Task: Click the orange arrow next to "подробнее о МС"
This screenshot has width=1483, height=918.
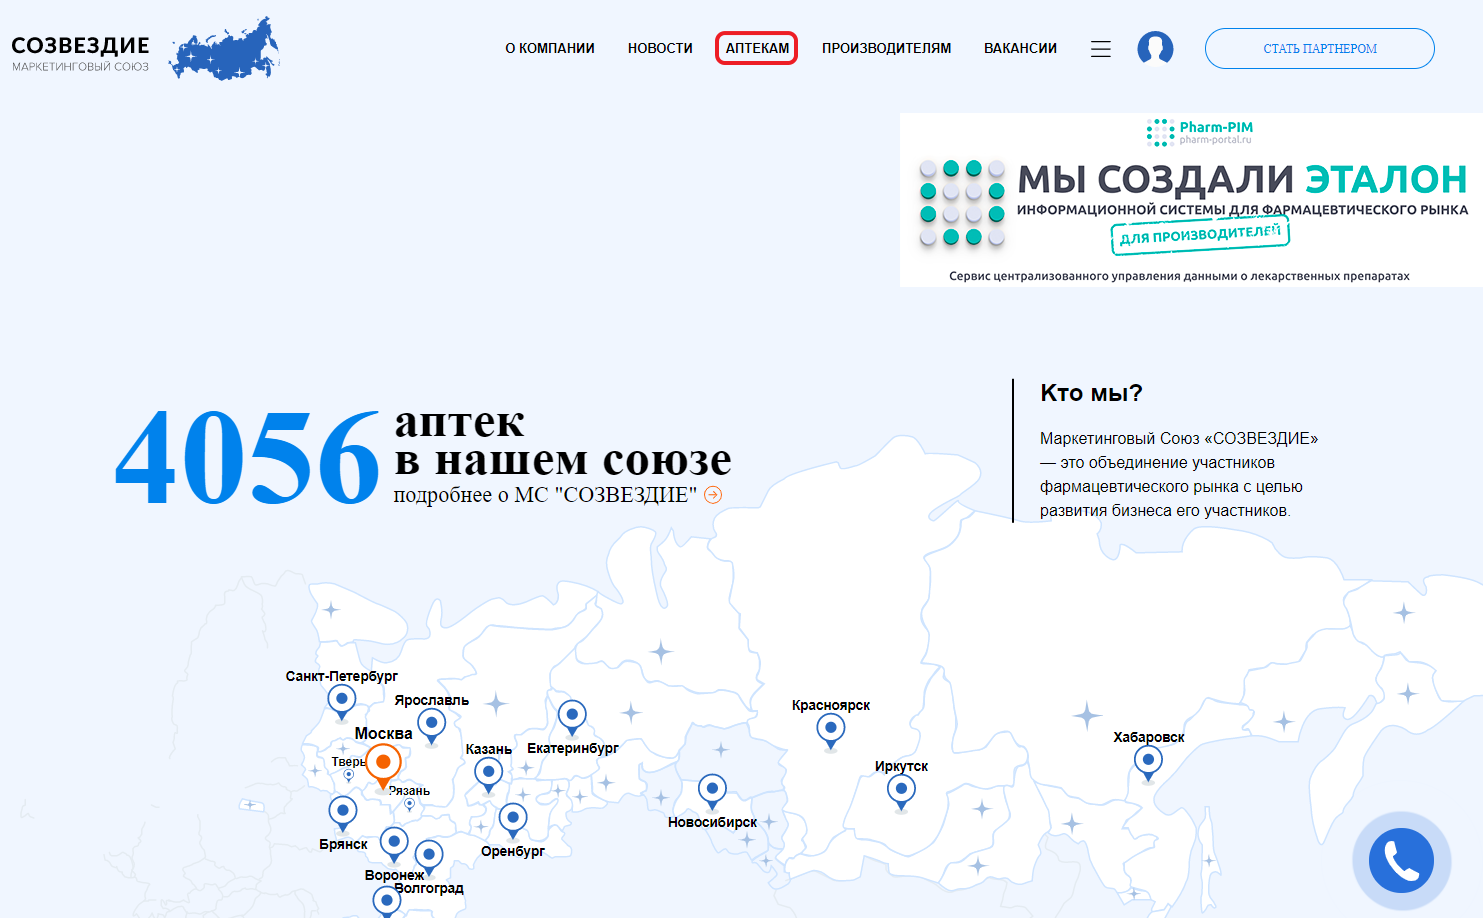Action: [x=713, y=495]
